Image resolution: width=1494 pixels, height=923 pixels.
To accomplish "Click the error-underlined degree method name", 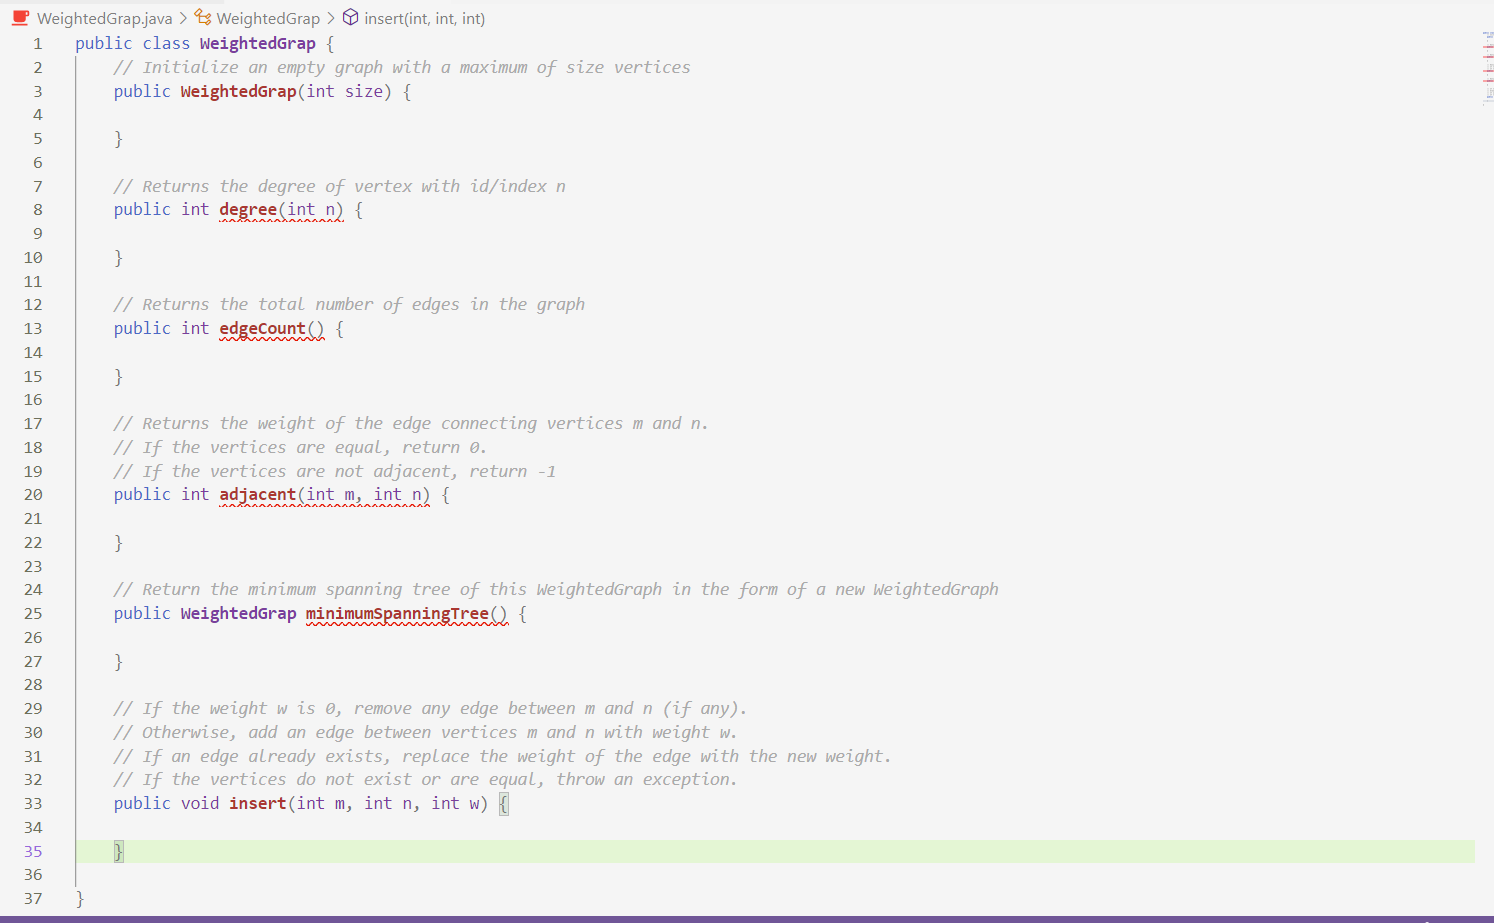I will 246,209.
